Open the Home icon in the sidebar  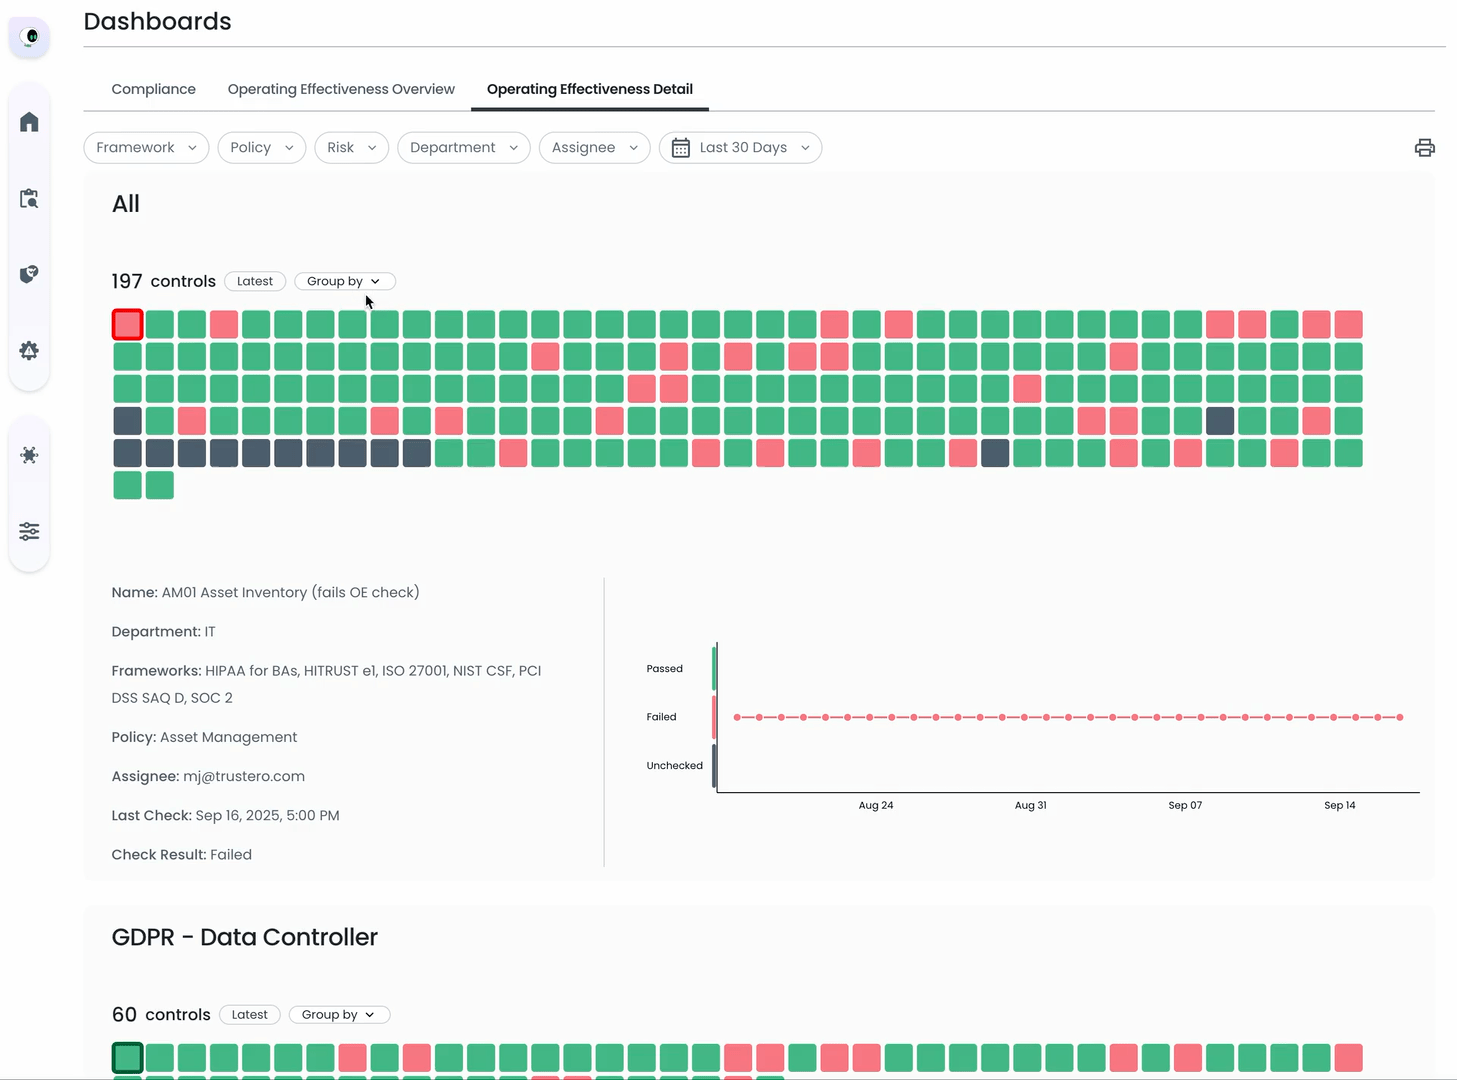(29, 122)
